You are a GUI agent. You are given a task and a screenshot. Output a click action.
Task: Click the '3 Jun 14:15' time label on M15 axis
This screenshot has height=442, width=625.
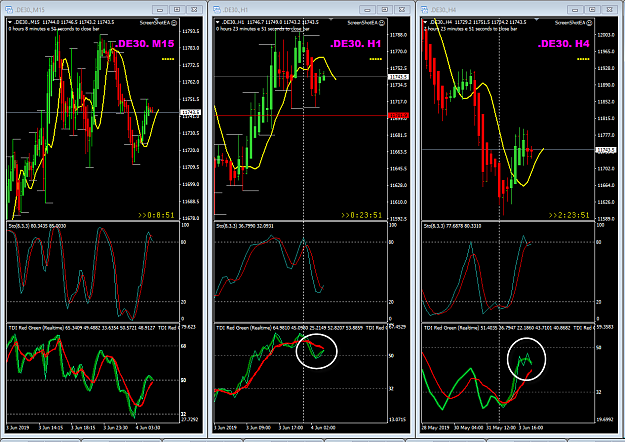click(x=51, y=428)
